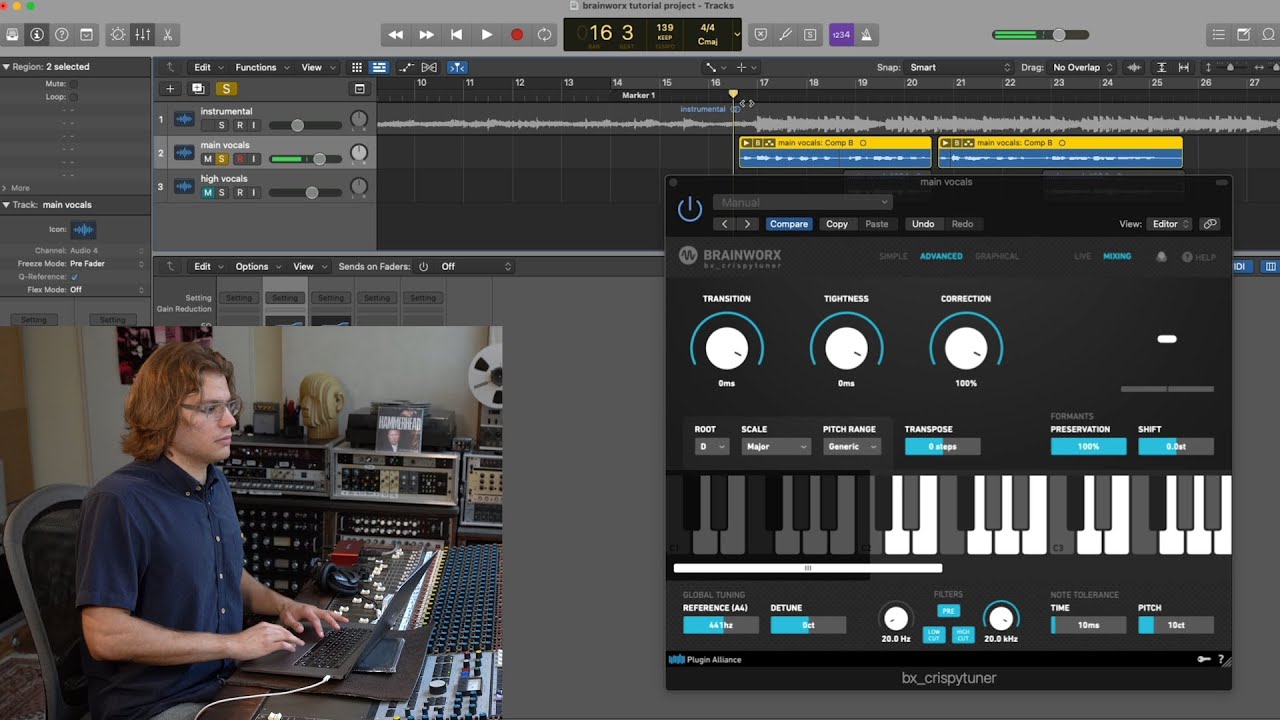
Task: Toggle the Flex bowtie icon in Tracks toolbar
Action: click(429, 67)
